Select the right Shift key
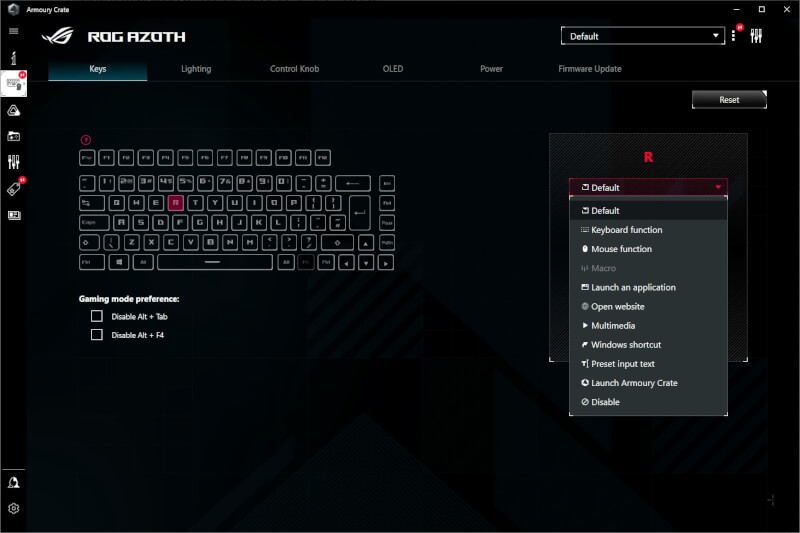This screenshot has width=800, height=533. click(x=337, y=243)
